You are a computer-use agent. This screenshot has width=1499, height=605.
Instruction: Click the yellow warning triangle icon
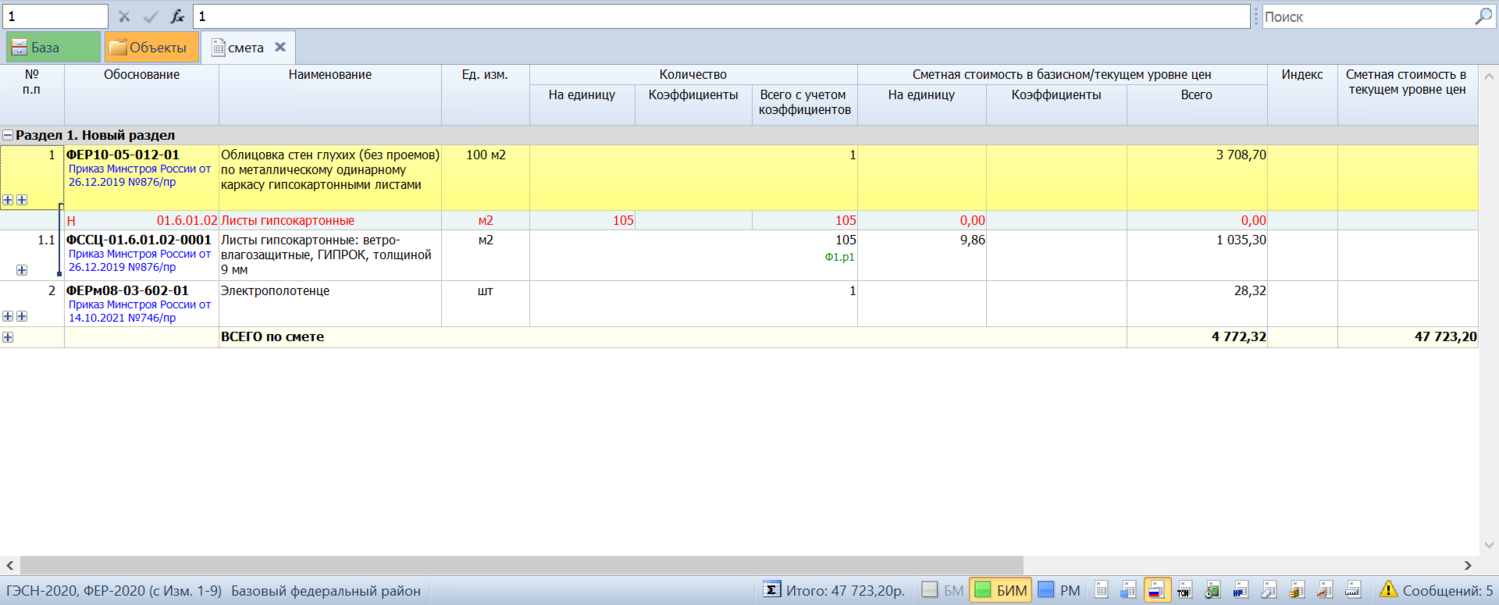coord(1388,590)
